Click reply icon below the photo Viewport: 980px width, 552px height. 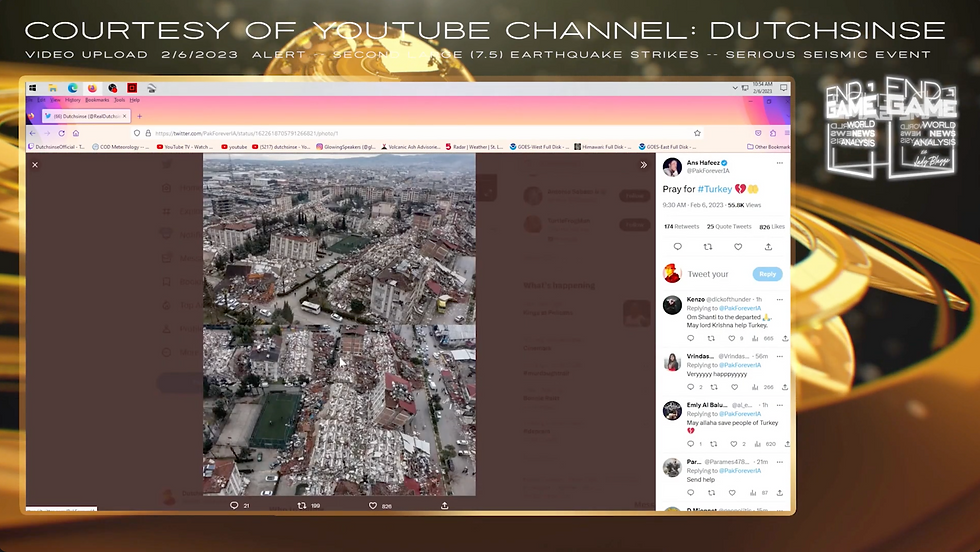[234, 505]
